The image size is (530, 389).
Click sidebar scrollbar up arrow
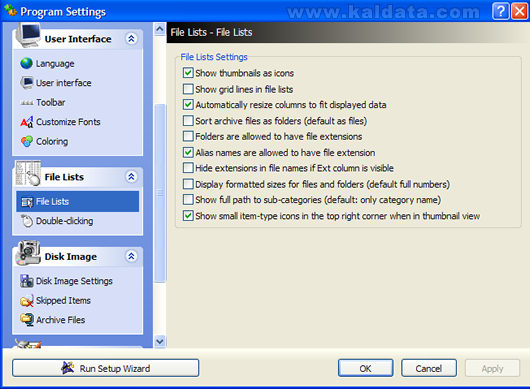tap(160, 29)
